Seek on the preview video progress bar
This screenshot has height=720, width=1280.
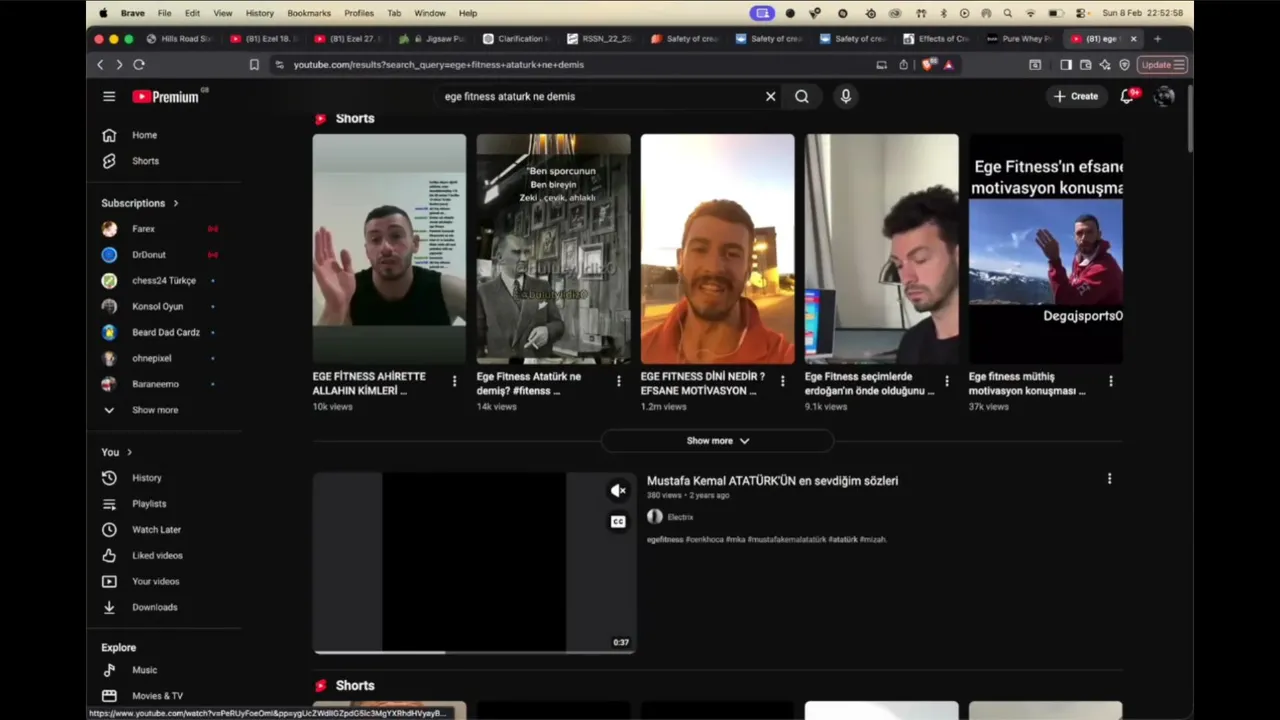click(x=474, y=652)
